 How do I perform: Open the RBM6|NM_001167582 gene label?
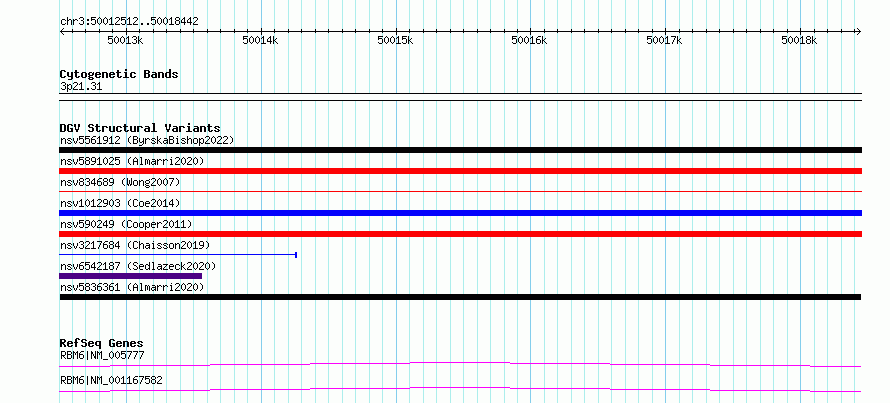tap(111, 380)
